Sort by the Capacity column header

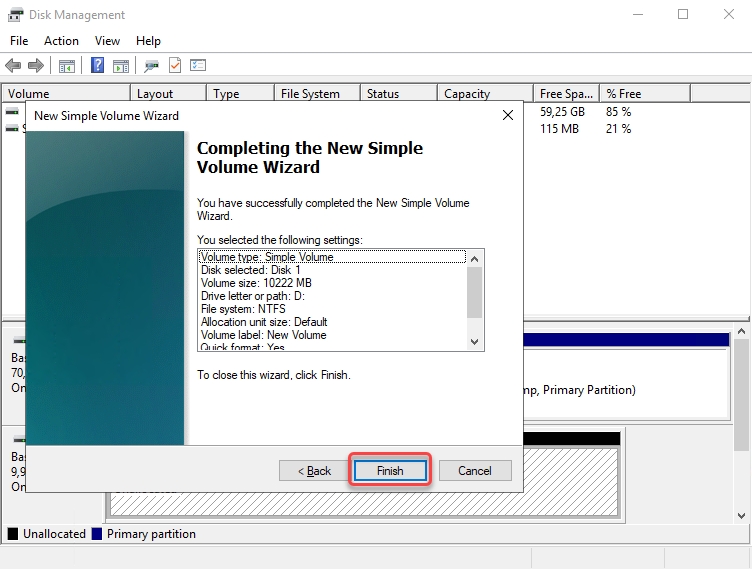pos(467,94)
